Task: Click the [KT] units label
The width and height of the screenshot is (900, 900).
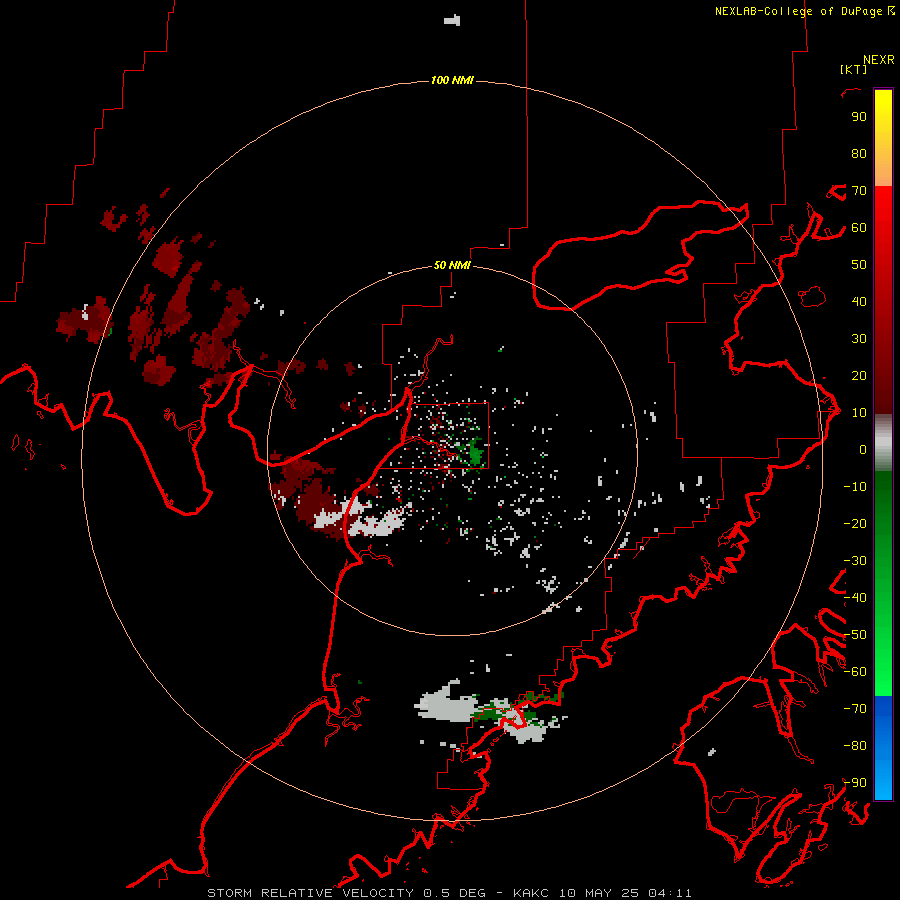Action: coord(853,69)
